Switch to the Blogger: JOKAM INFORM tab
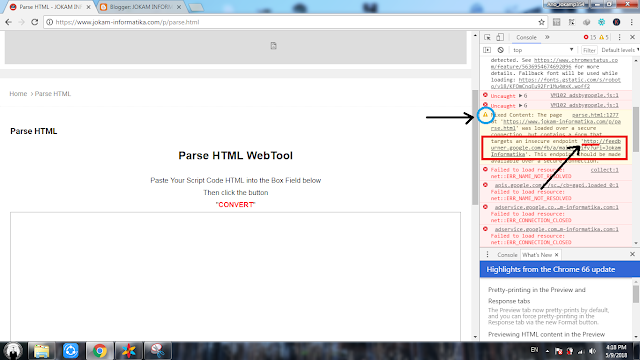The height and width of the screenshot is (360, 640). click(x=141, y=7)
